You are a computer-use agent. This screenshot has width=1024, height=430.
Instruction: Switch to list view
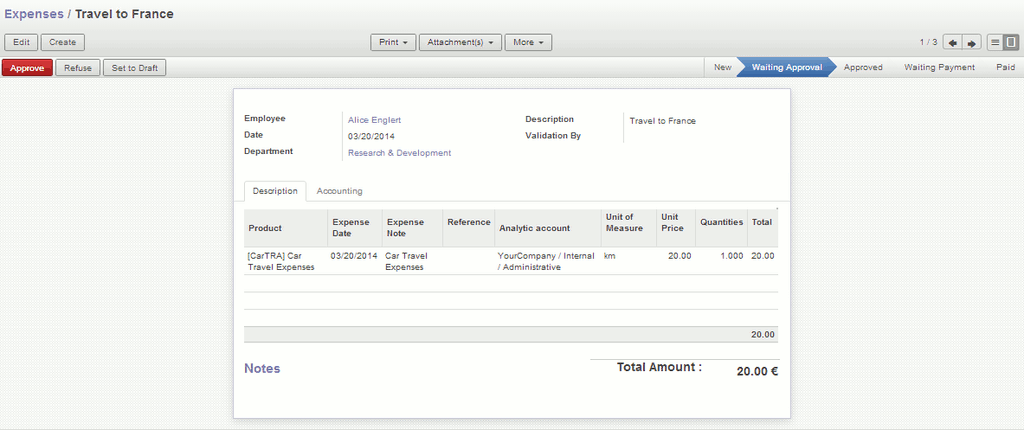[995, 43]
